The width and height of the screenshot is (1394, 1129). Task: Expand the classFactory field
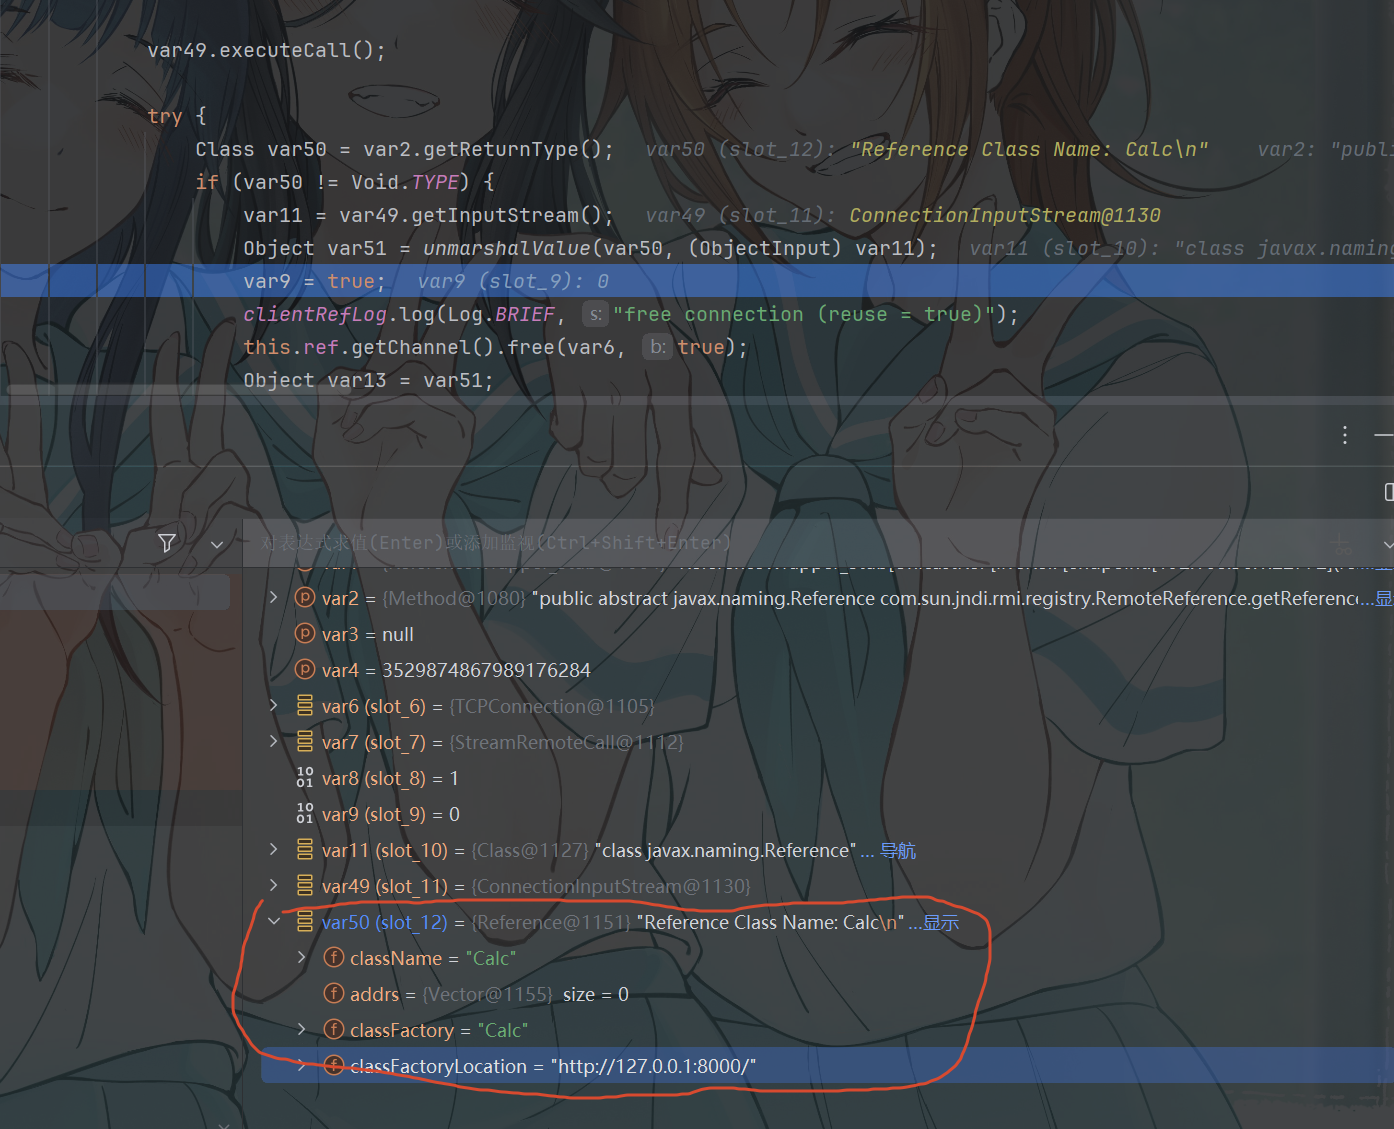[x=302, y=1029]
